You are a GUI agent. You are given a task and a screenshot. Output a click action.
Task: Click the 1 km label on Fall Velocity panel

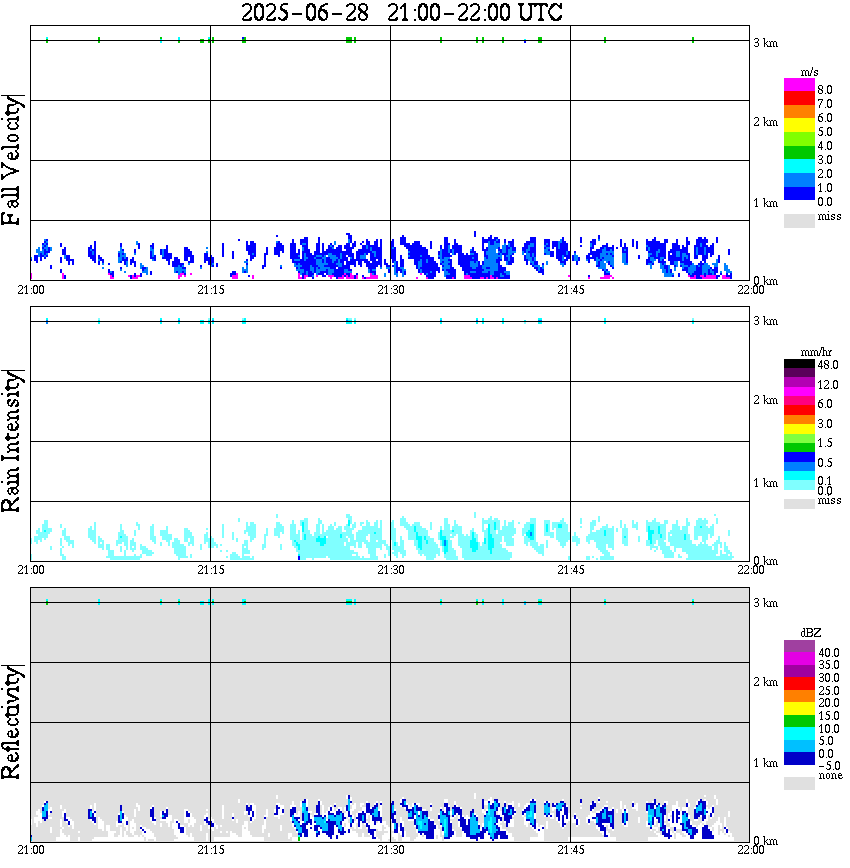(x=765, y=203)
